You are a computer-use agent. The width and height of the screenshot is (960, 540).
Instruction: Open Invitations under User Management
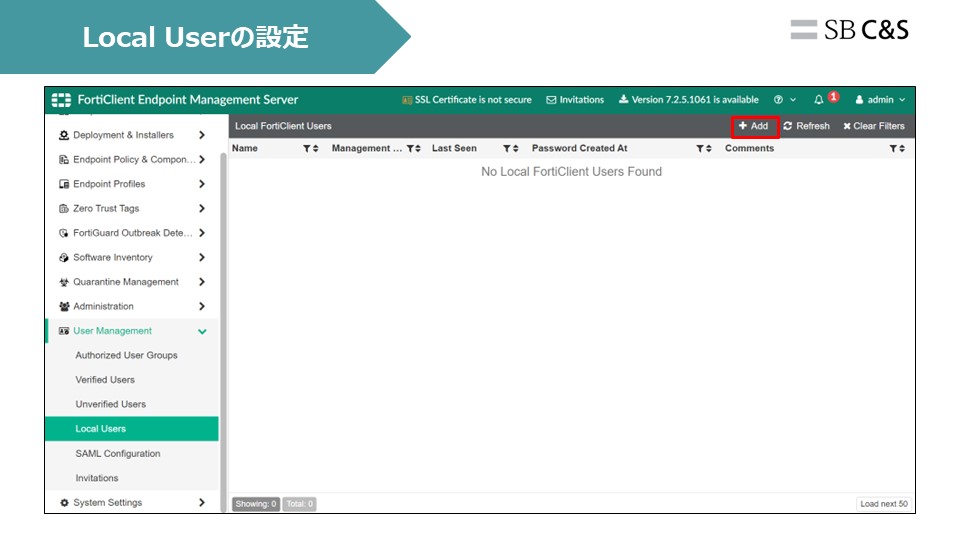pos(97,478)
